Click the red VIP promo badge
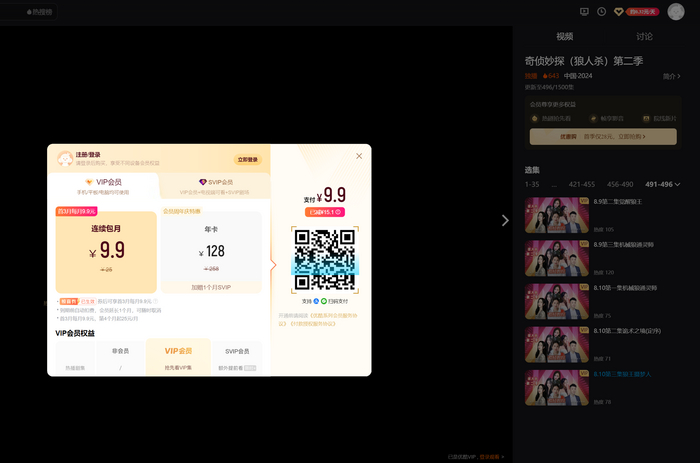The height and width of the screenshot is (463, 700). pyautogui.click(x=642, y=12)
